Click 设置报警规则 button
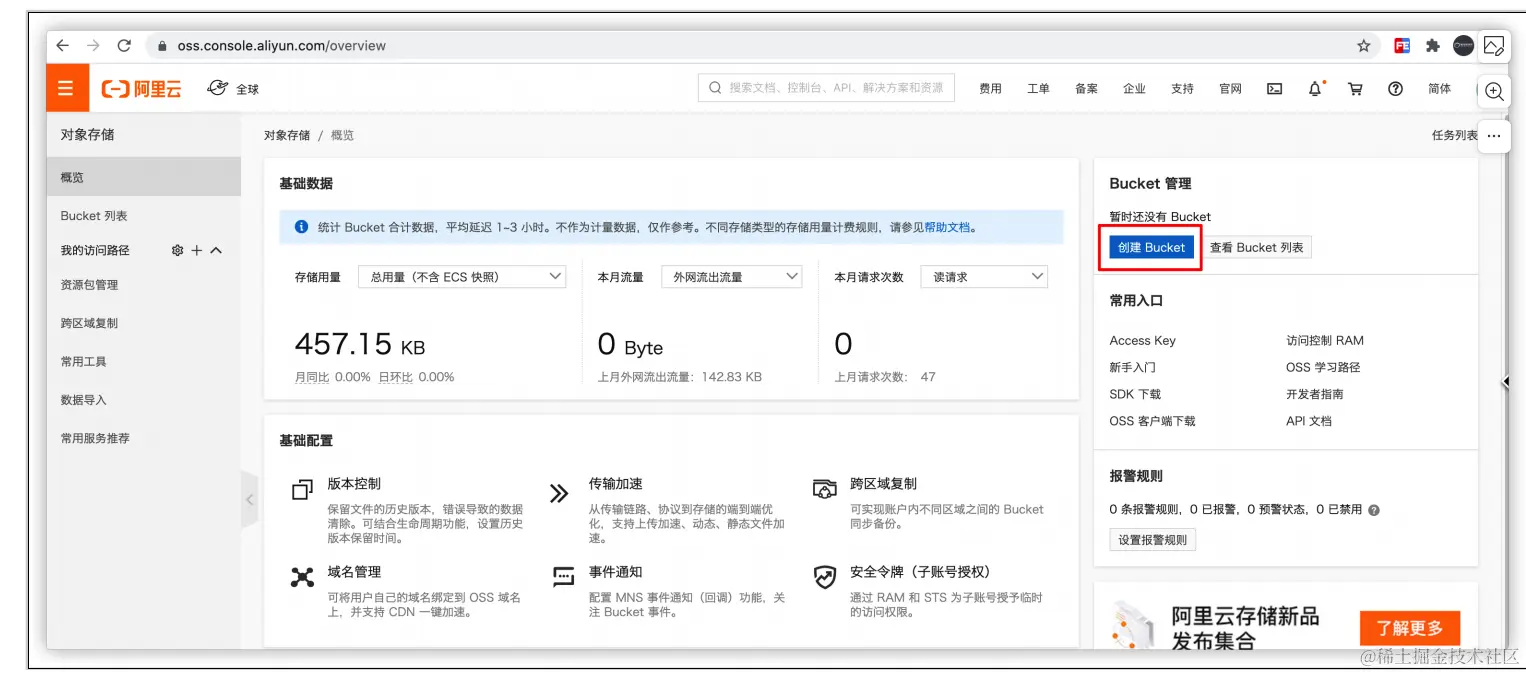This screenshot has height=673, width=1526. (x=1152, y=540)
